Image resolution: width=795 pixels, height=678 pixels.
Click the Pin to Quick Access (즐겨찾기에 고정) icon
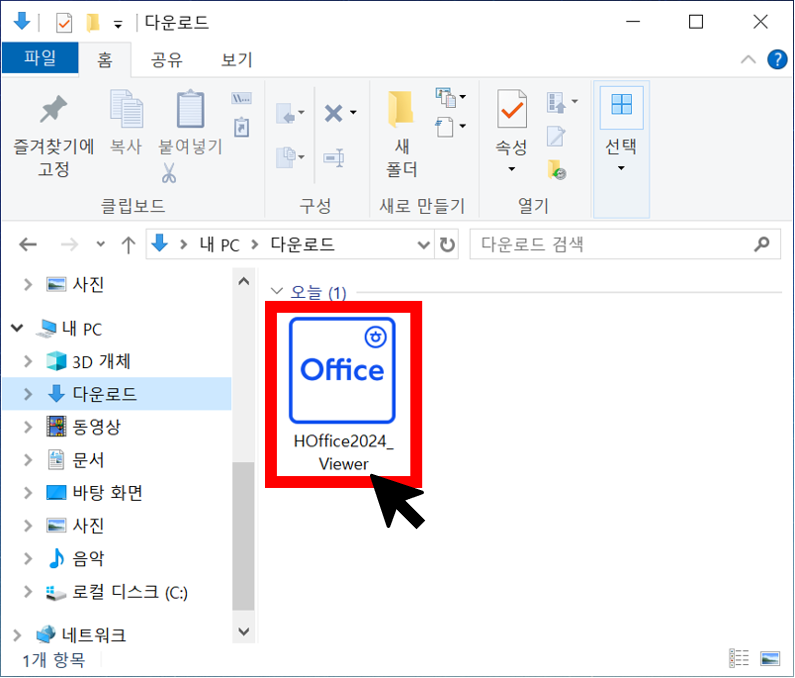tap(53, 109)
